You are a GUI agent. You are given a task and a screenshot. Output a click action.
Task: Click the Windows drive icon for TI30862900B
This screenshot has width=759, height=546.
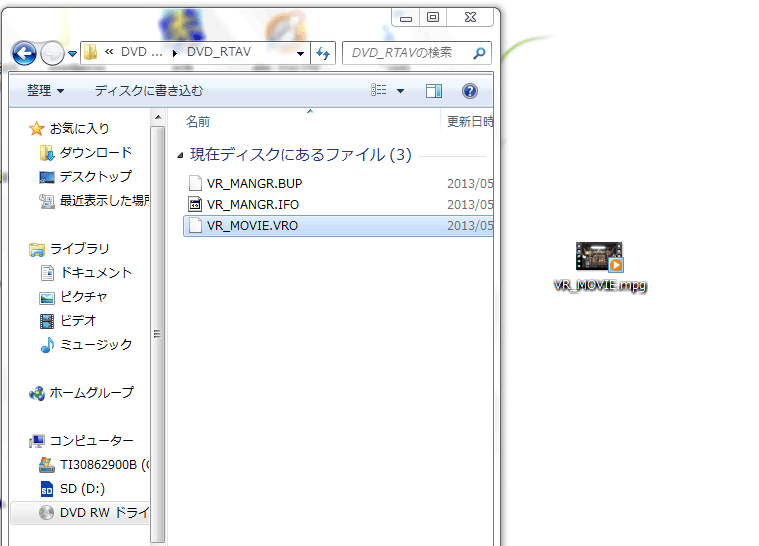point(46,465)
